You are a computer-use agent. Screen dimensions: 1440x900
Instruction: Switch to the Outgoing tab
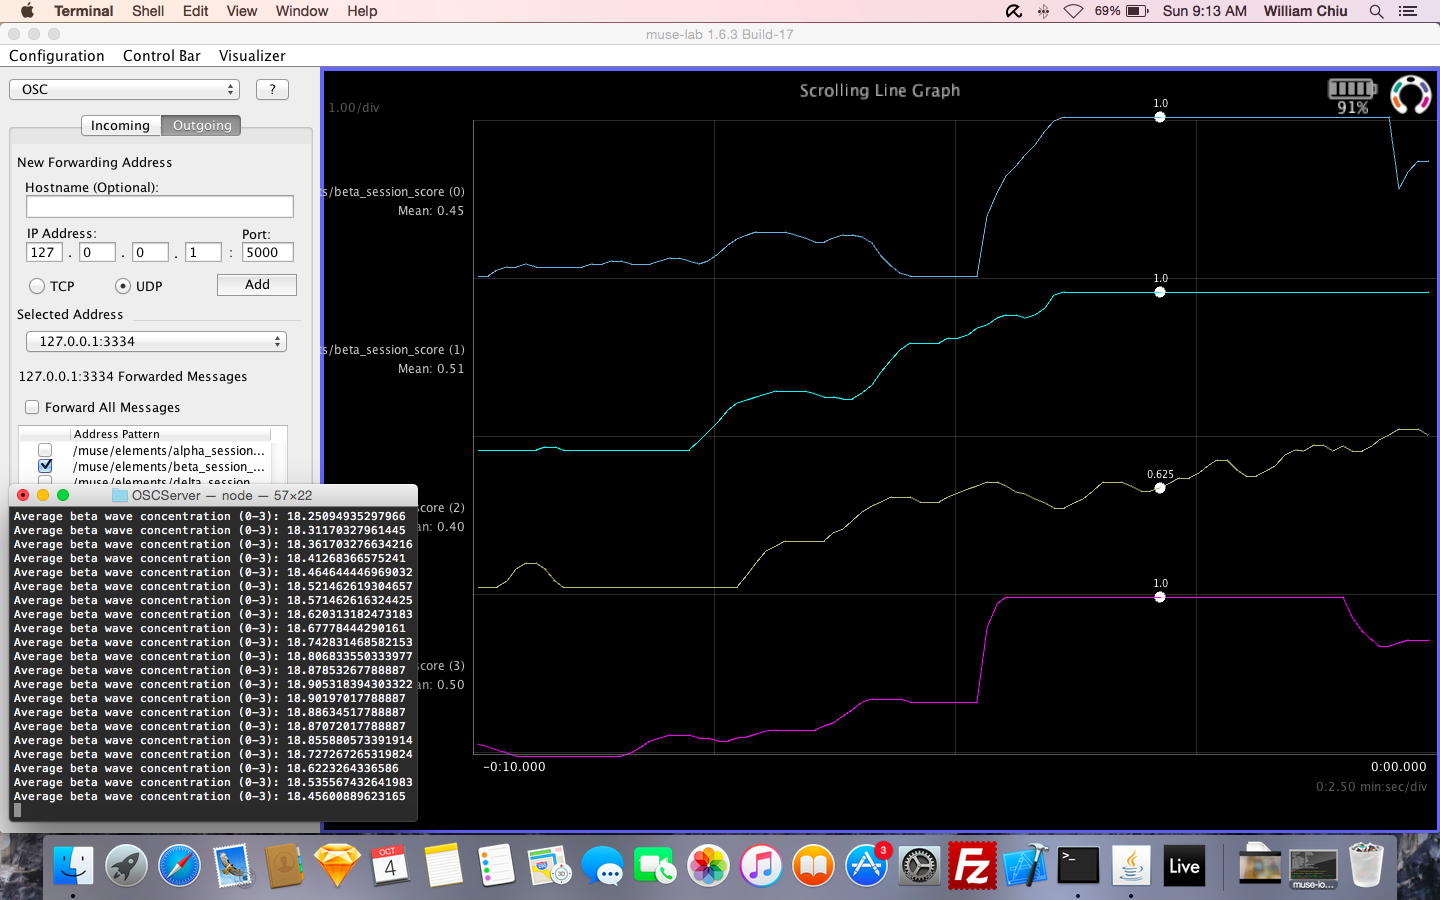(202, 125)
